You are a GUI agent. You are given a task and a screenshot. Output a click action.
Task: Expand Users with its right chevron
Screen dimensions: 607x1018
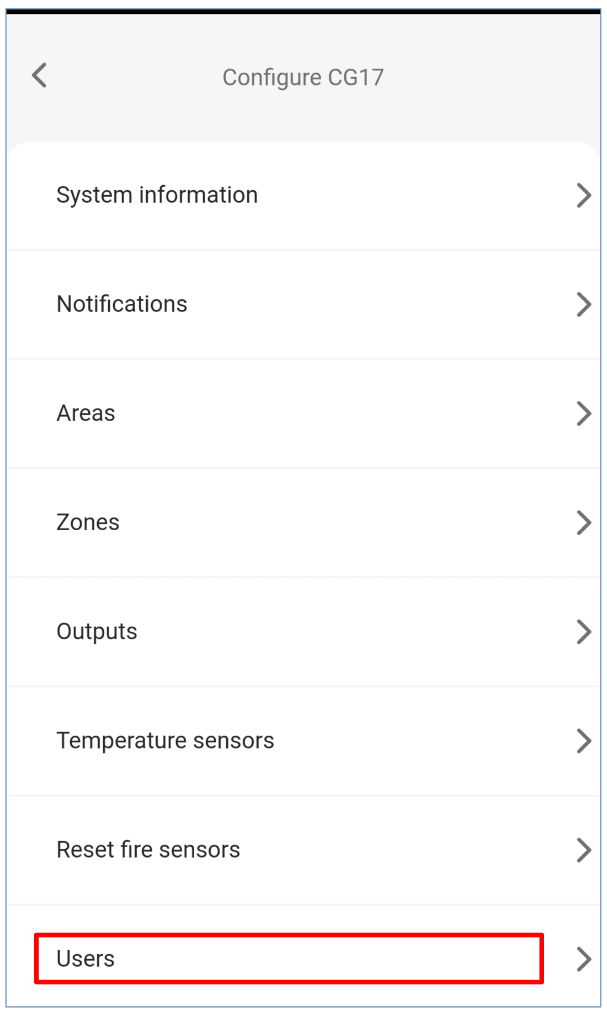point(584,960)
